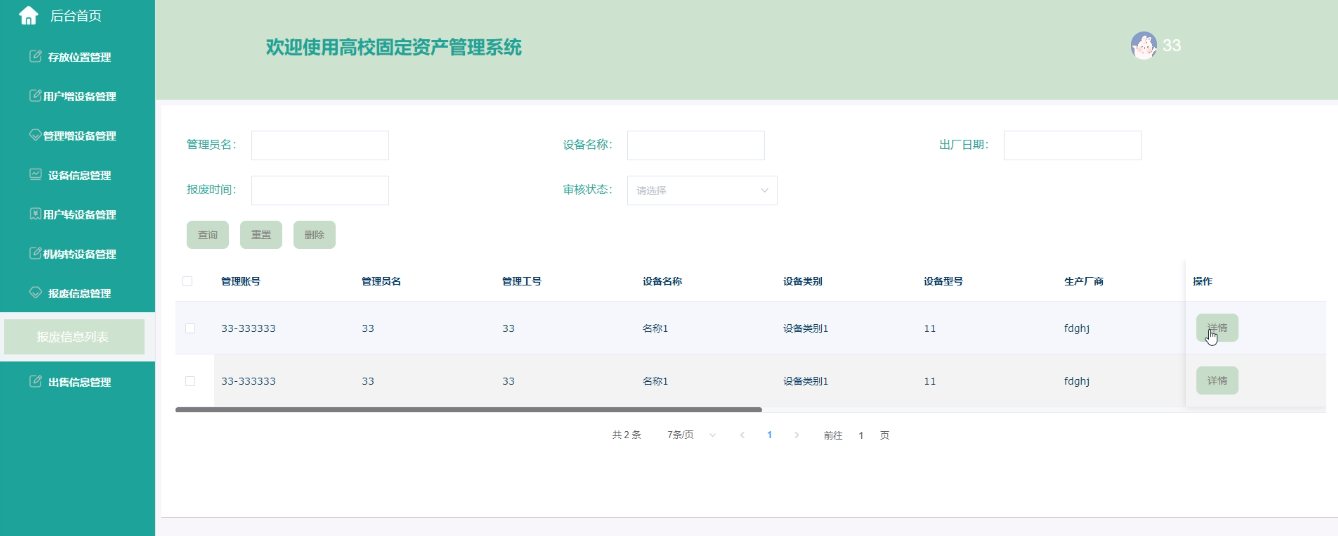
Task: Go to previous page with left arrow
Action: click(742, 435)
